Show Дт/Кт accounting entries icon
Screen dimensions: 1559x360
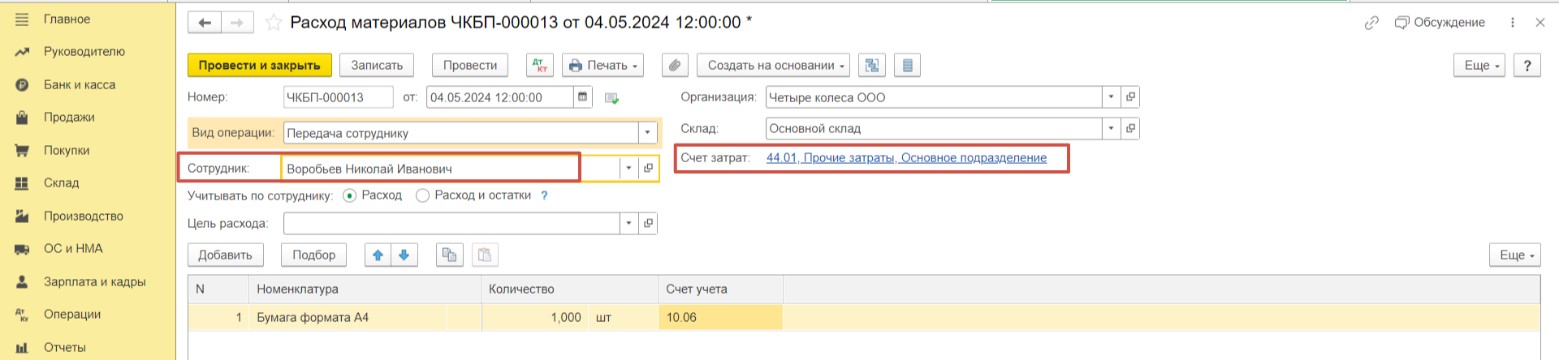click(x=540, y=65)
